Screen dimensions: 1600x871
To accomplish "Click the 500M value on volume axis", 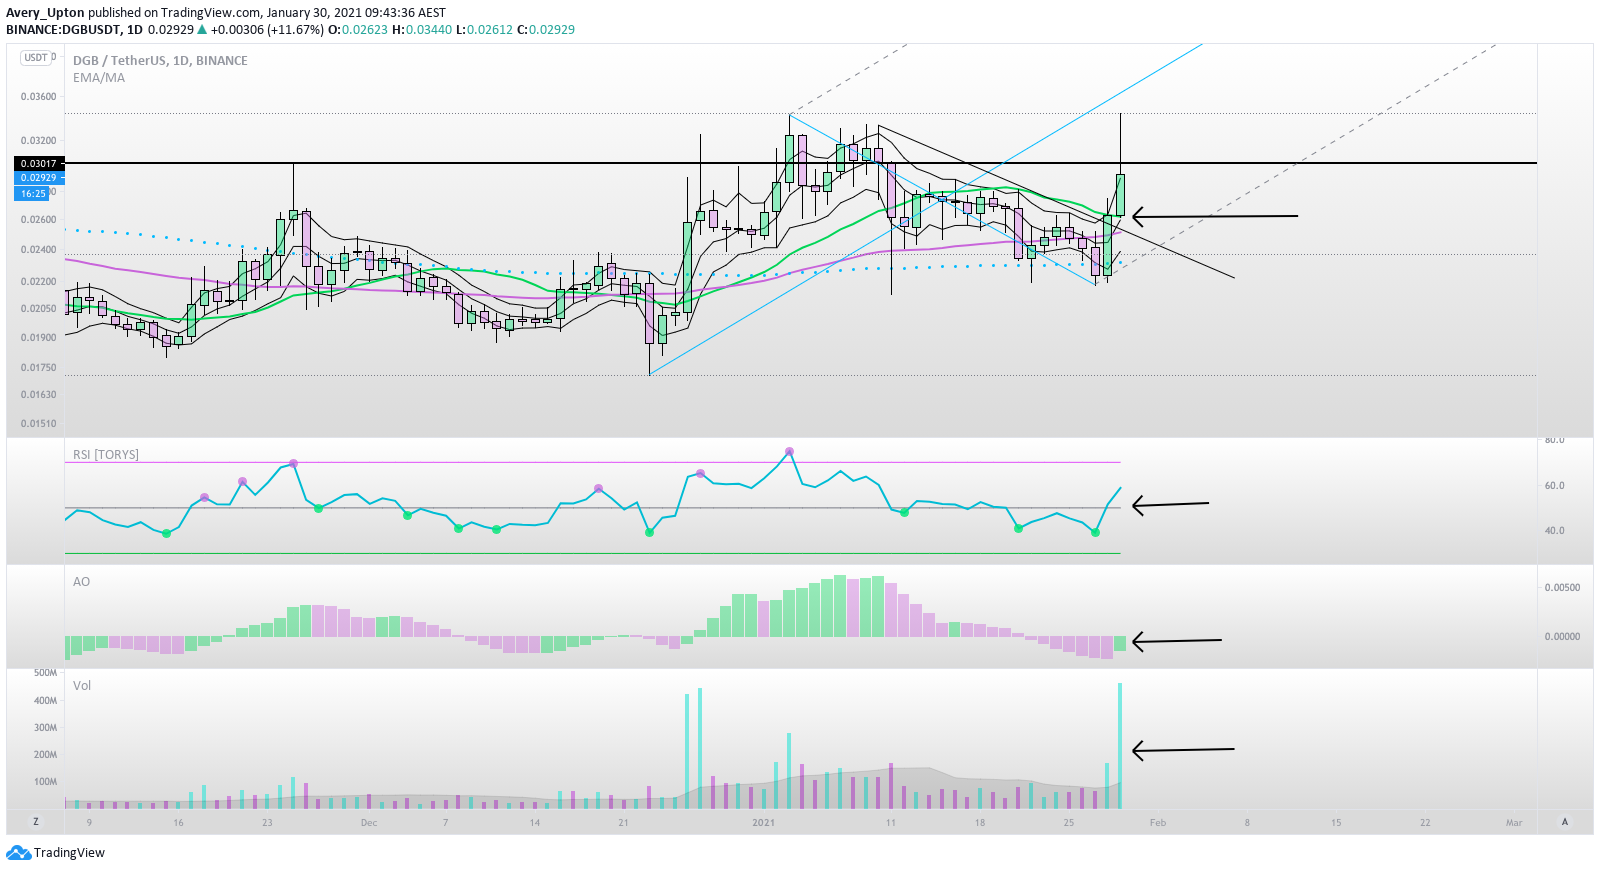I will coord(45,673).
